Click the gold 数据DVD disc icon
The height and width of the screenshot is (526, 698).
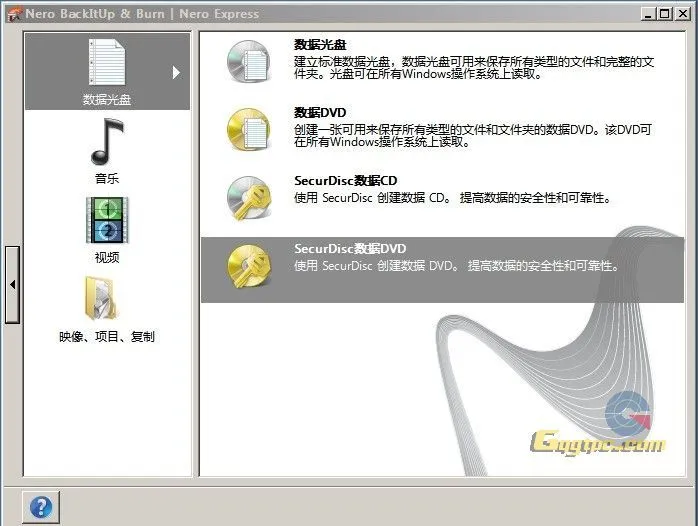(249, 129)
